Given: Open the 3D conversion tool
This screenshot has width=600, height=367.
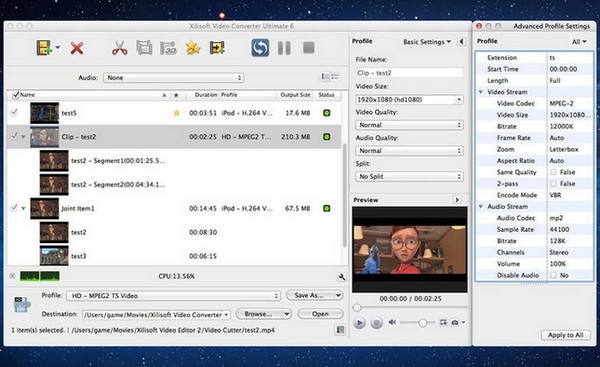Looking at the screenshot, I should click(168, 48).
